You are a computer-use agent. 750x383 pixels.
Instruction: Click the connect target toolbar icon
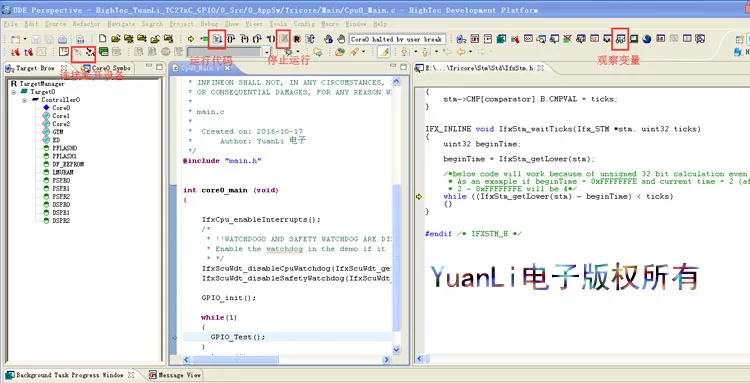coord(77,52)
